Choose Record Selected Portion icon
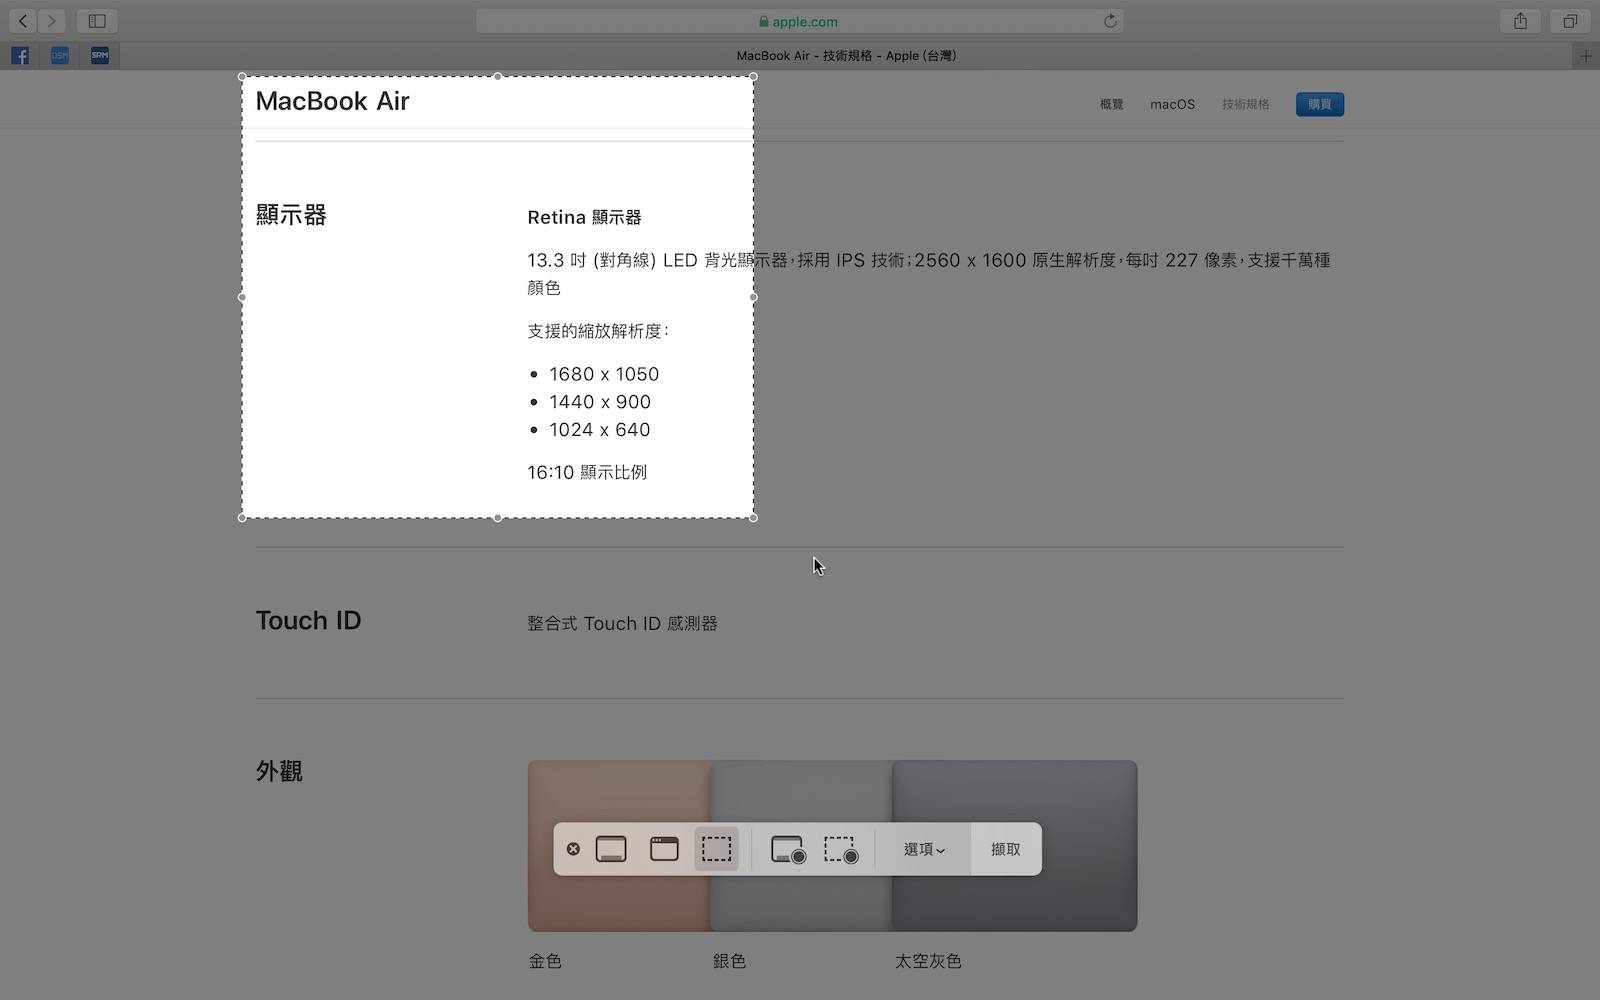Screen dimensions: 1600x1000 [841, 850]
